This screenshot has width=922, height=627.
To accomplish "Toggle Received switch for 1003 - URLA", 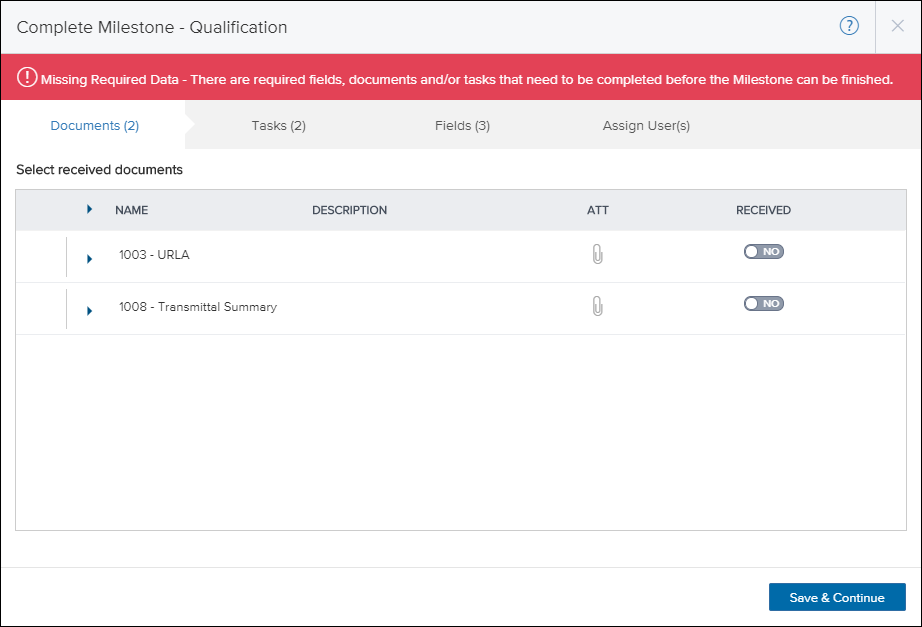I will [763, 252].
